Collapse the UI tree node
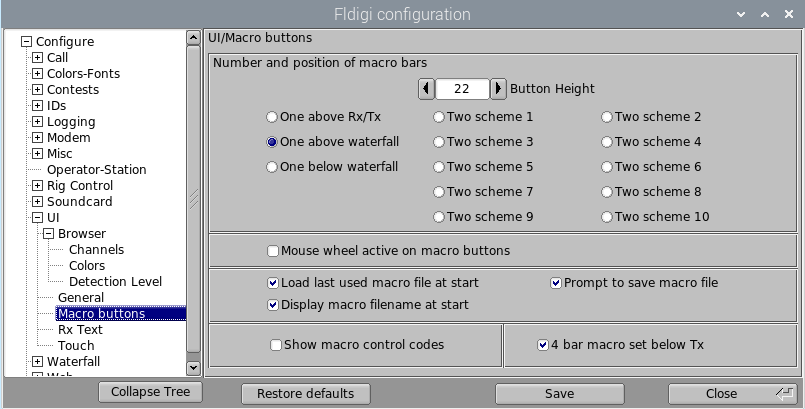The height and width of the screenshot is (409, 805). [x=38, y=218]
